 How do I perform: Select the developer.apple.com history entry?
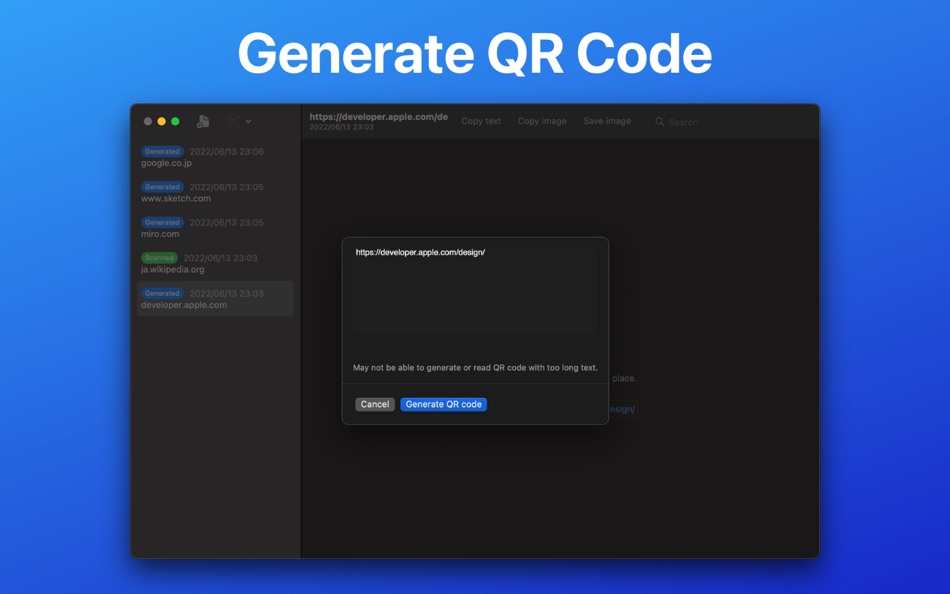(x=215, y=299)
